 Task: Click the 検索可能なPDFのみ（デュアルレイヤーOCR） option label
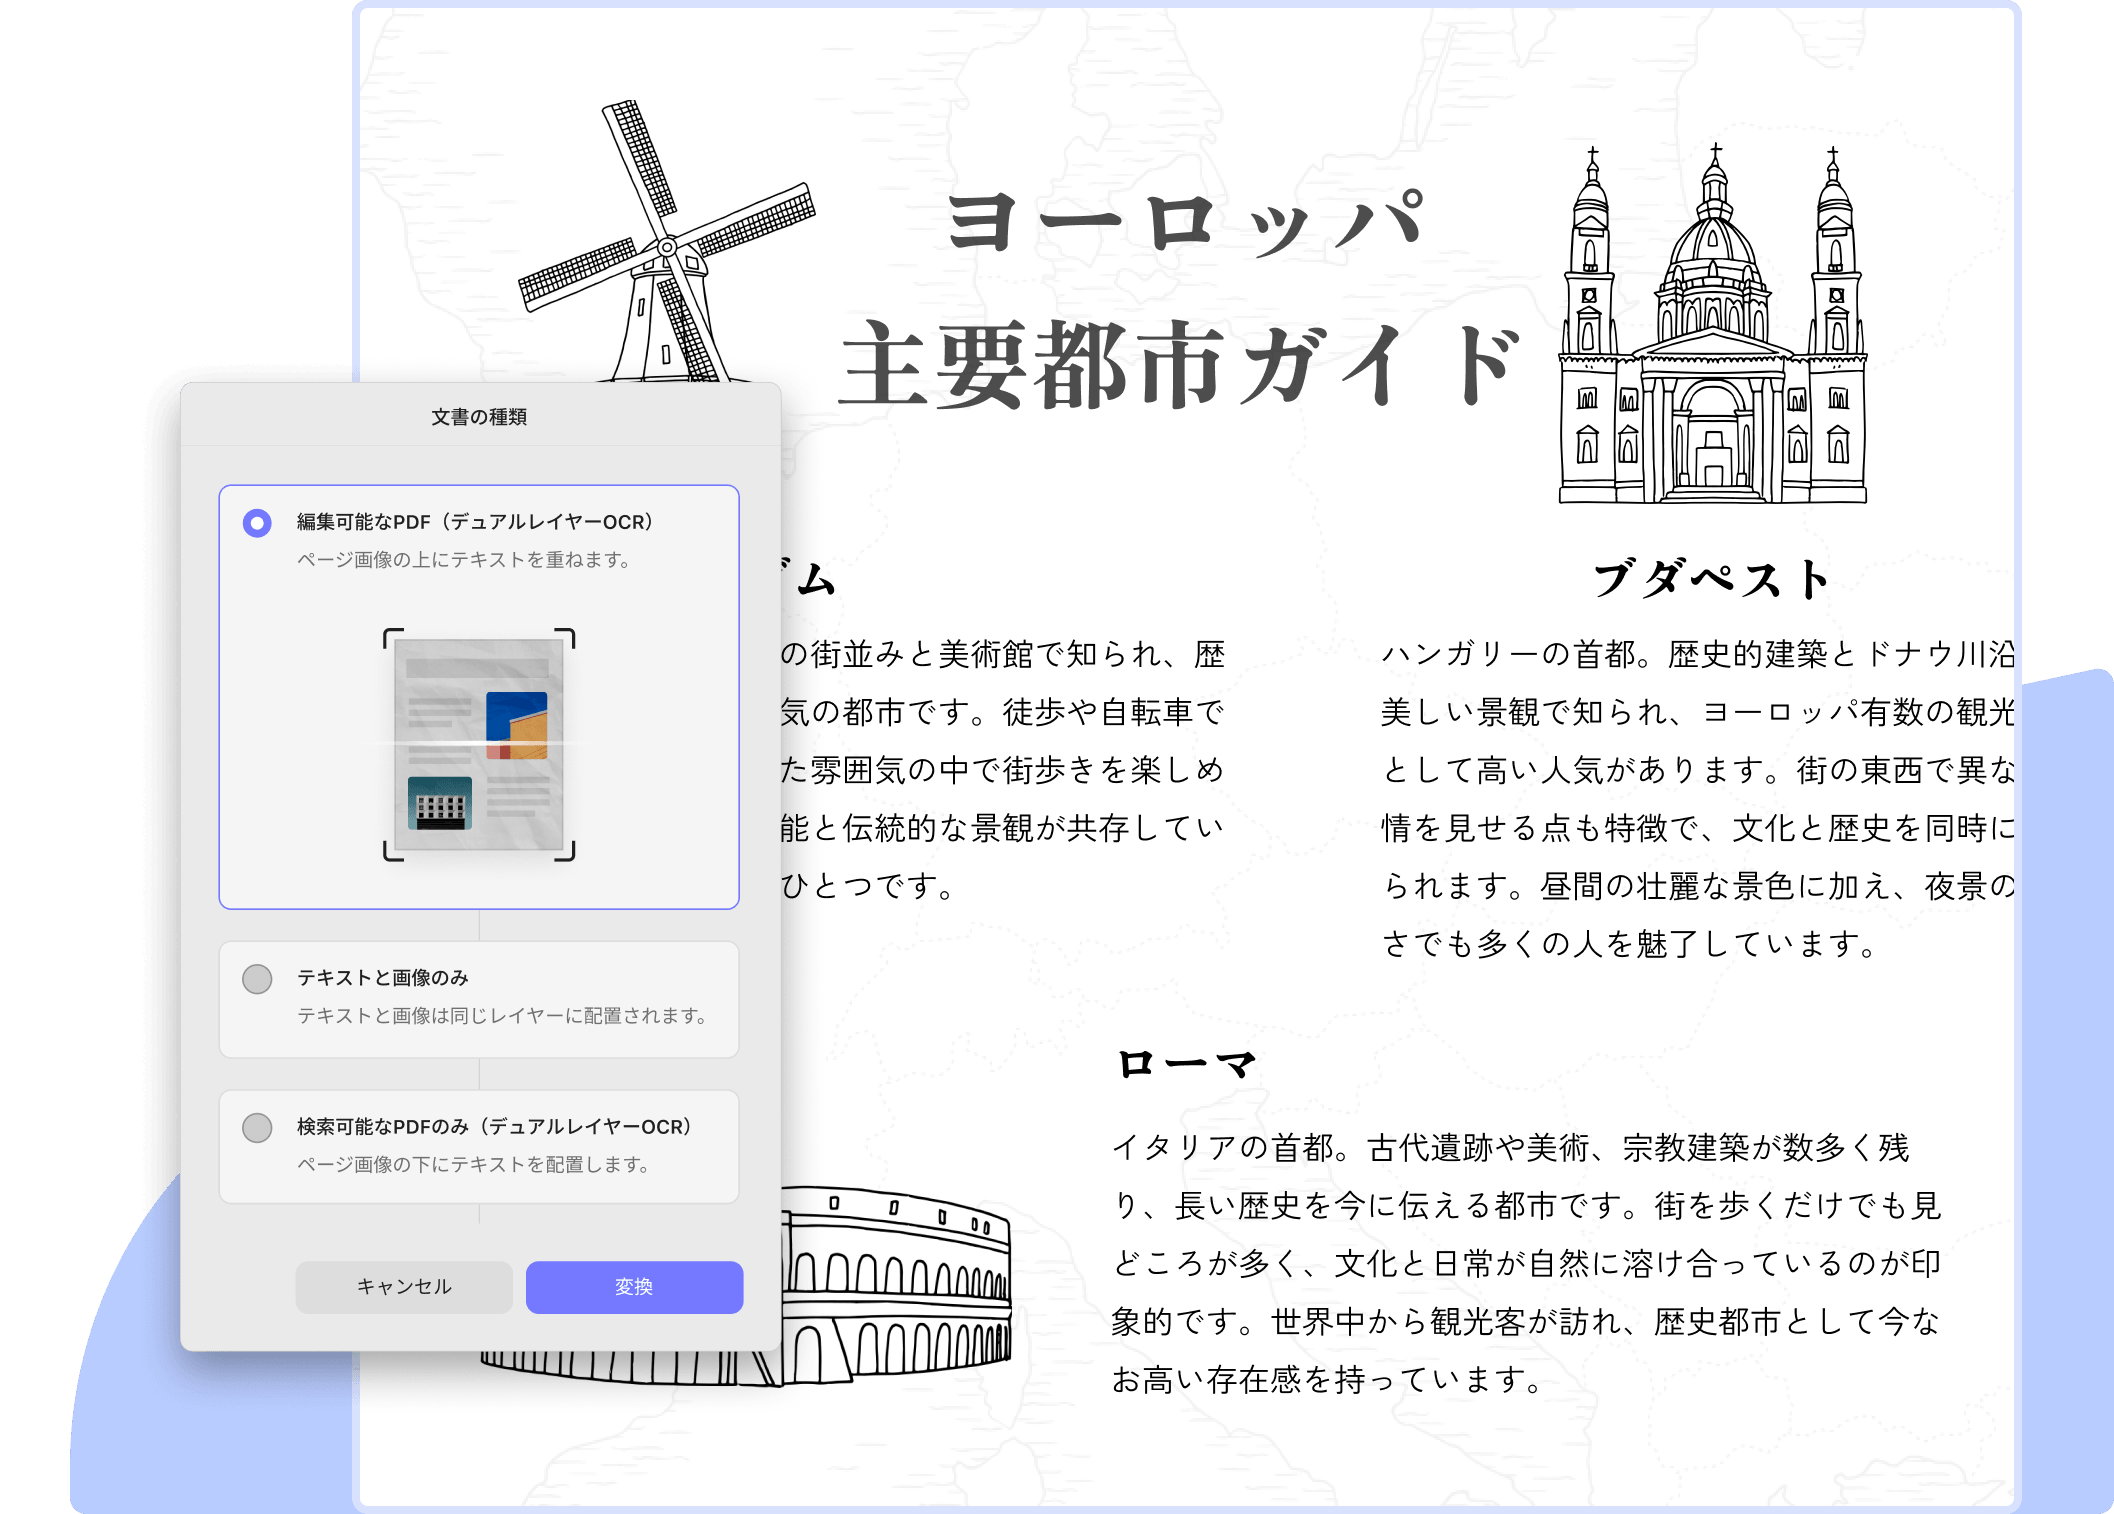494,1127
